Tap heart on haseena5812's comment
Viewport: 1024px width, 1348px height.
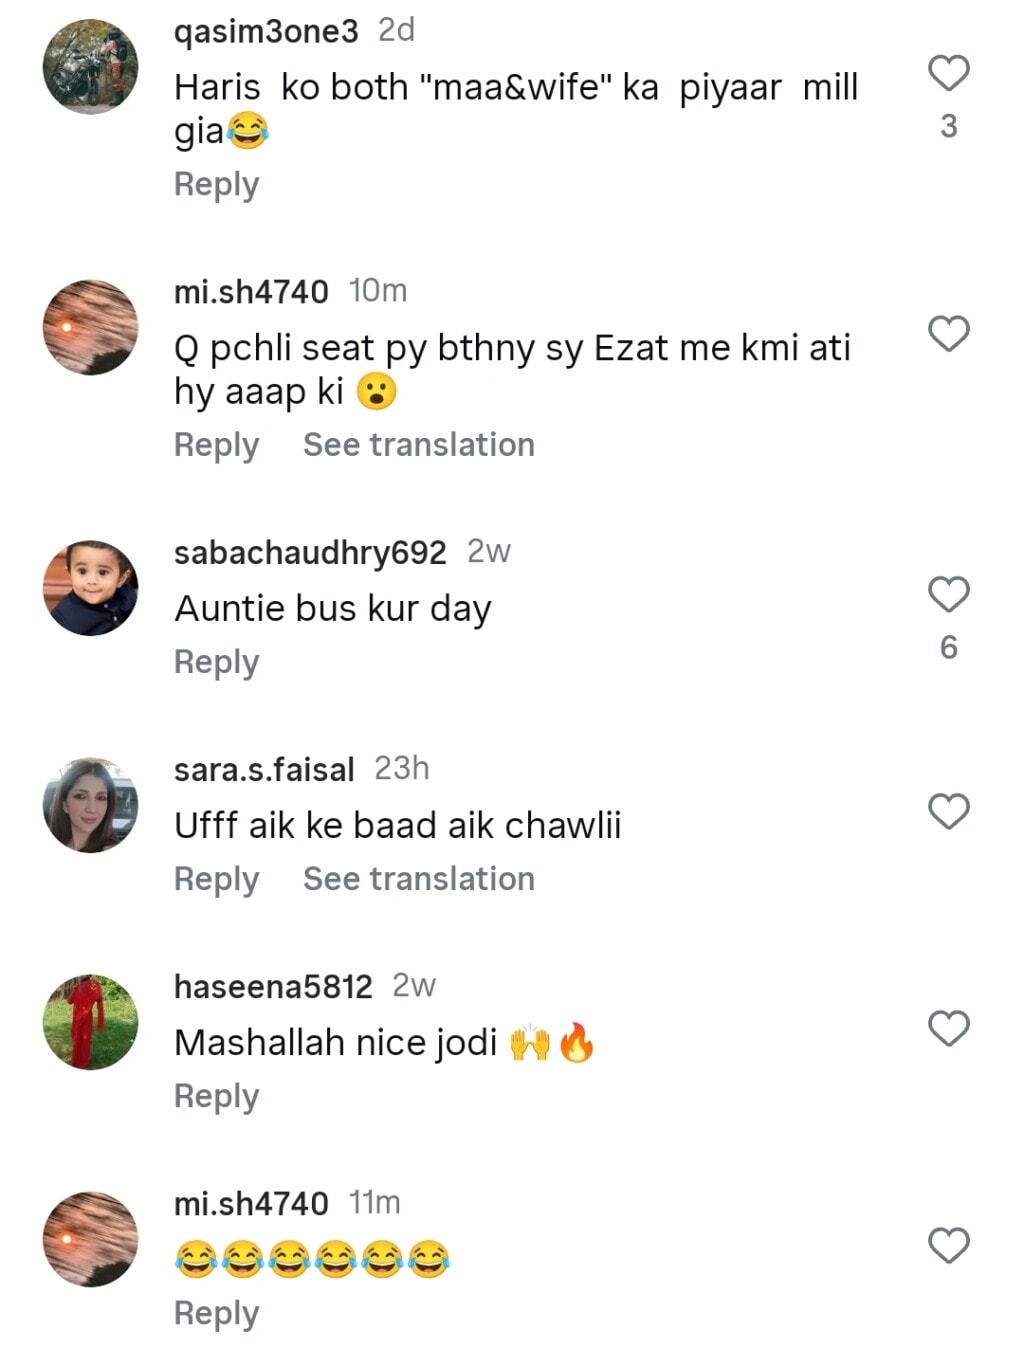[948, 1028]
